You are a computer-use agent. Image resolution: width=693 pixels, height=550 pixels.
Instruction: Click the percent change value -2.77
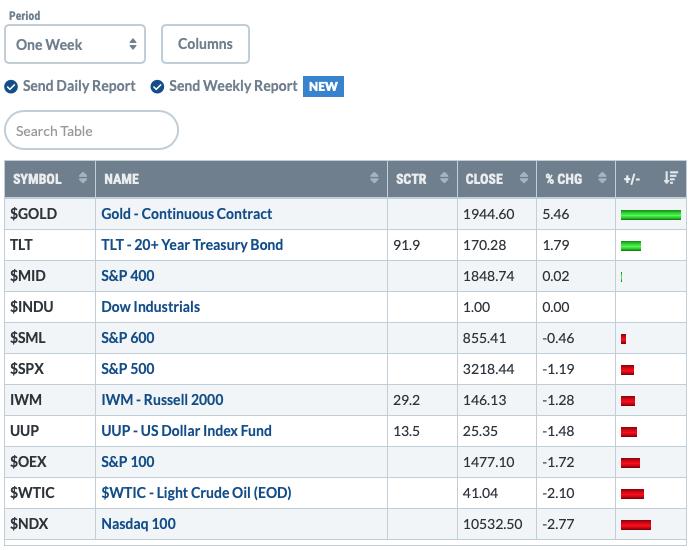pos(558,524)
